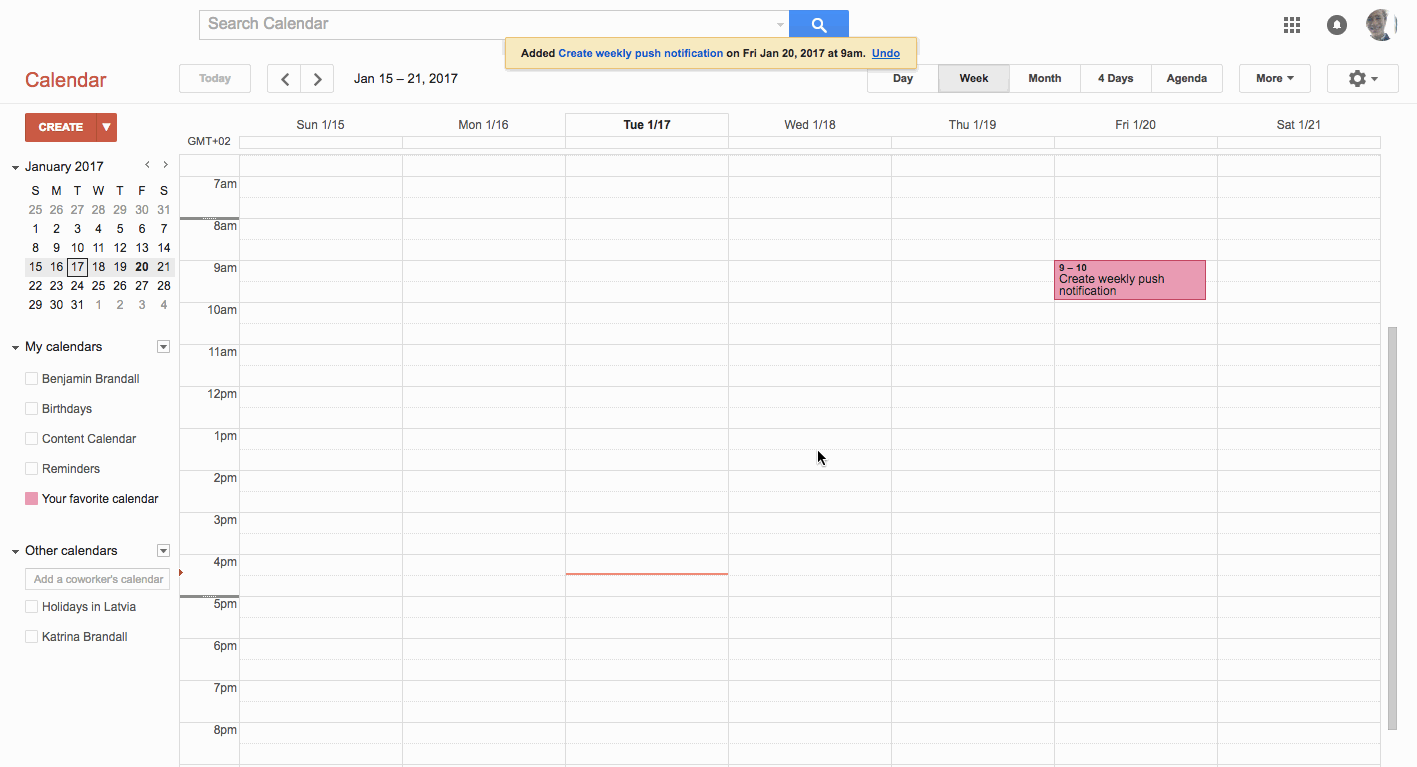Viewport: 1417px width, 767px height.
Task: Go to previous week with left arrow
Action: coord(285,79)
